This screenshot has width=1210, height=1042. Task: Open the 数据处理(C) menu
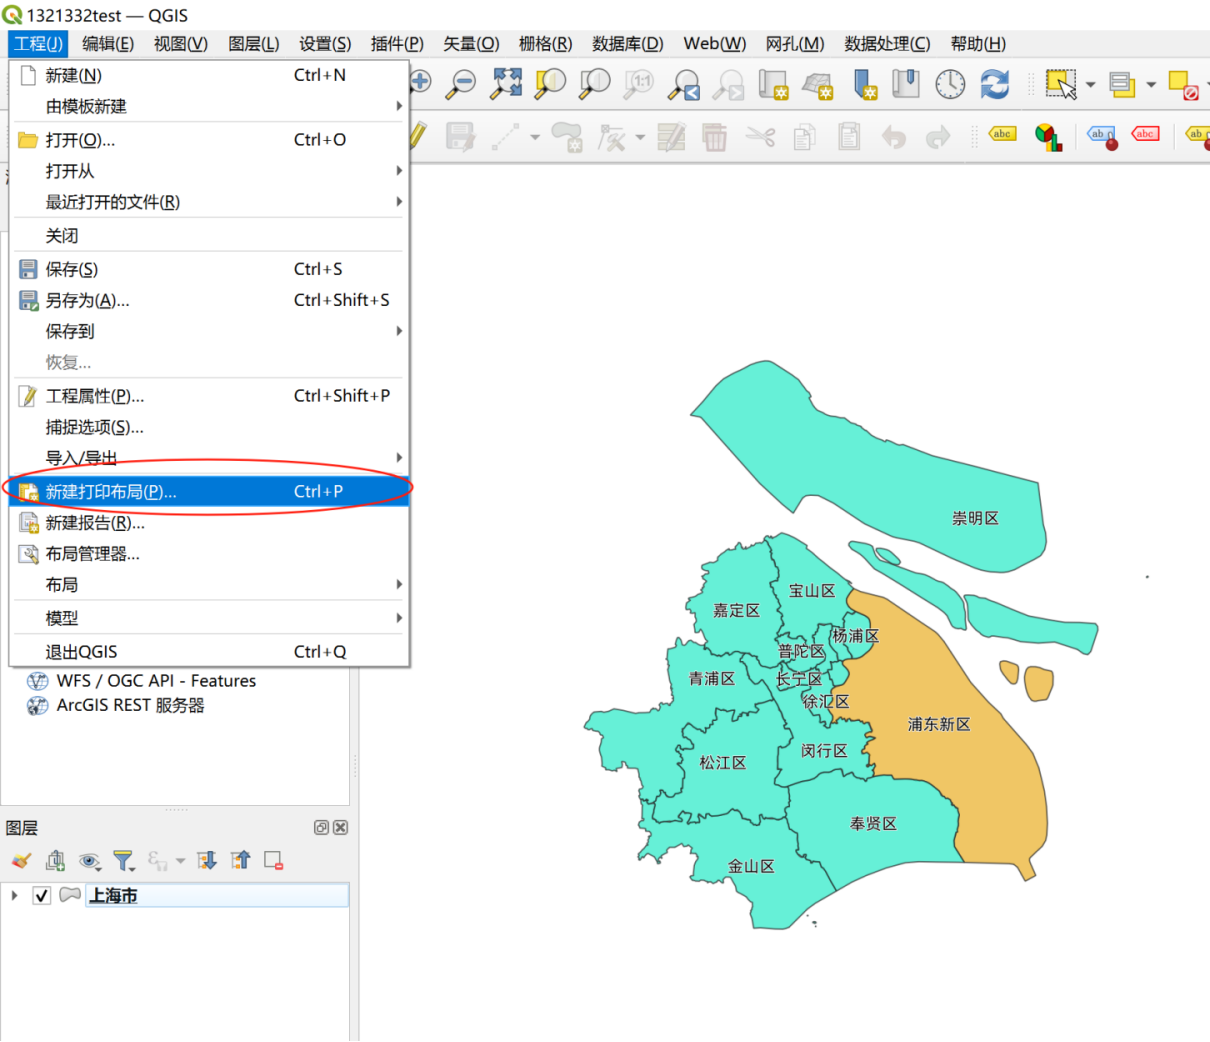tap(887, 43)
